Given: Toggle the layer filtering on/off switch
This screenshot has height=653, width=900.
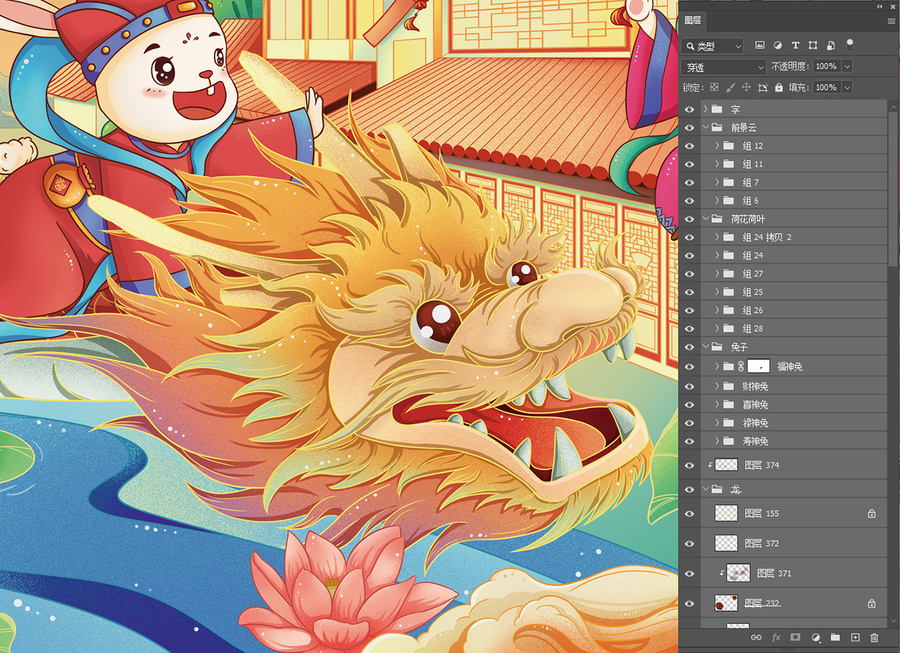Looking at the screenshot, I should [849, 45].
